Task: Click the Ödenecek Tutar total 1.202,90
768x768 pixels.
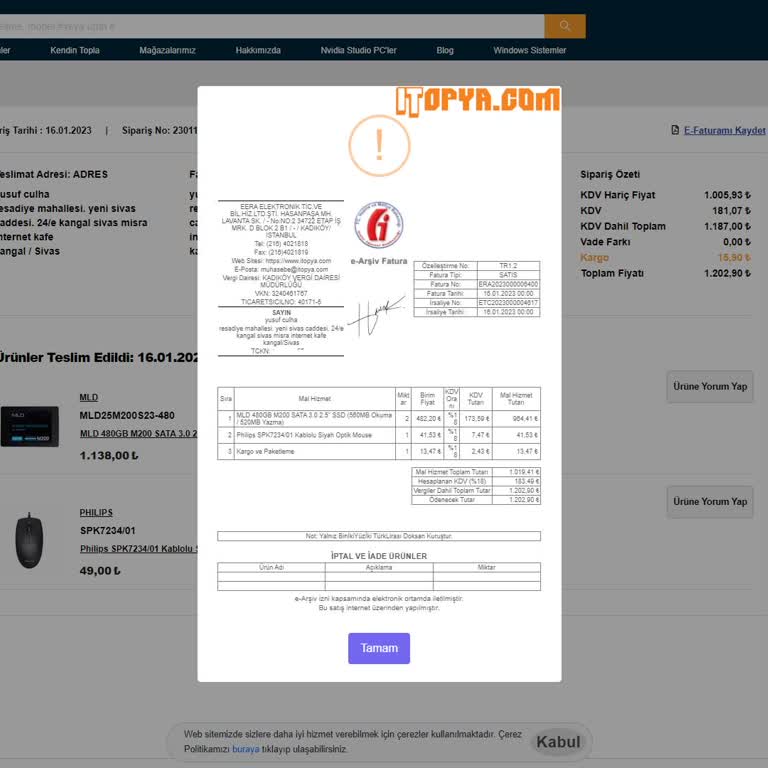Action: pos(517,500)
